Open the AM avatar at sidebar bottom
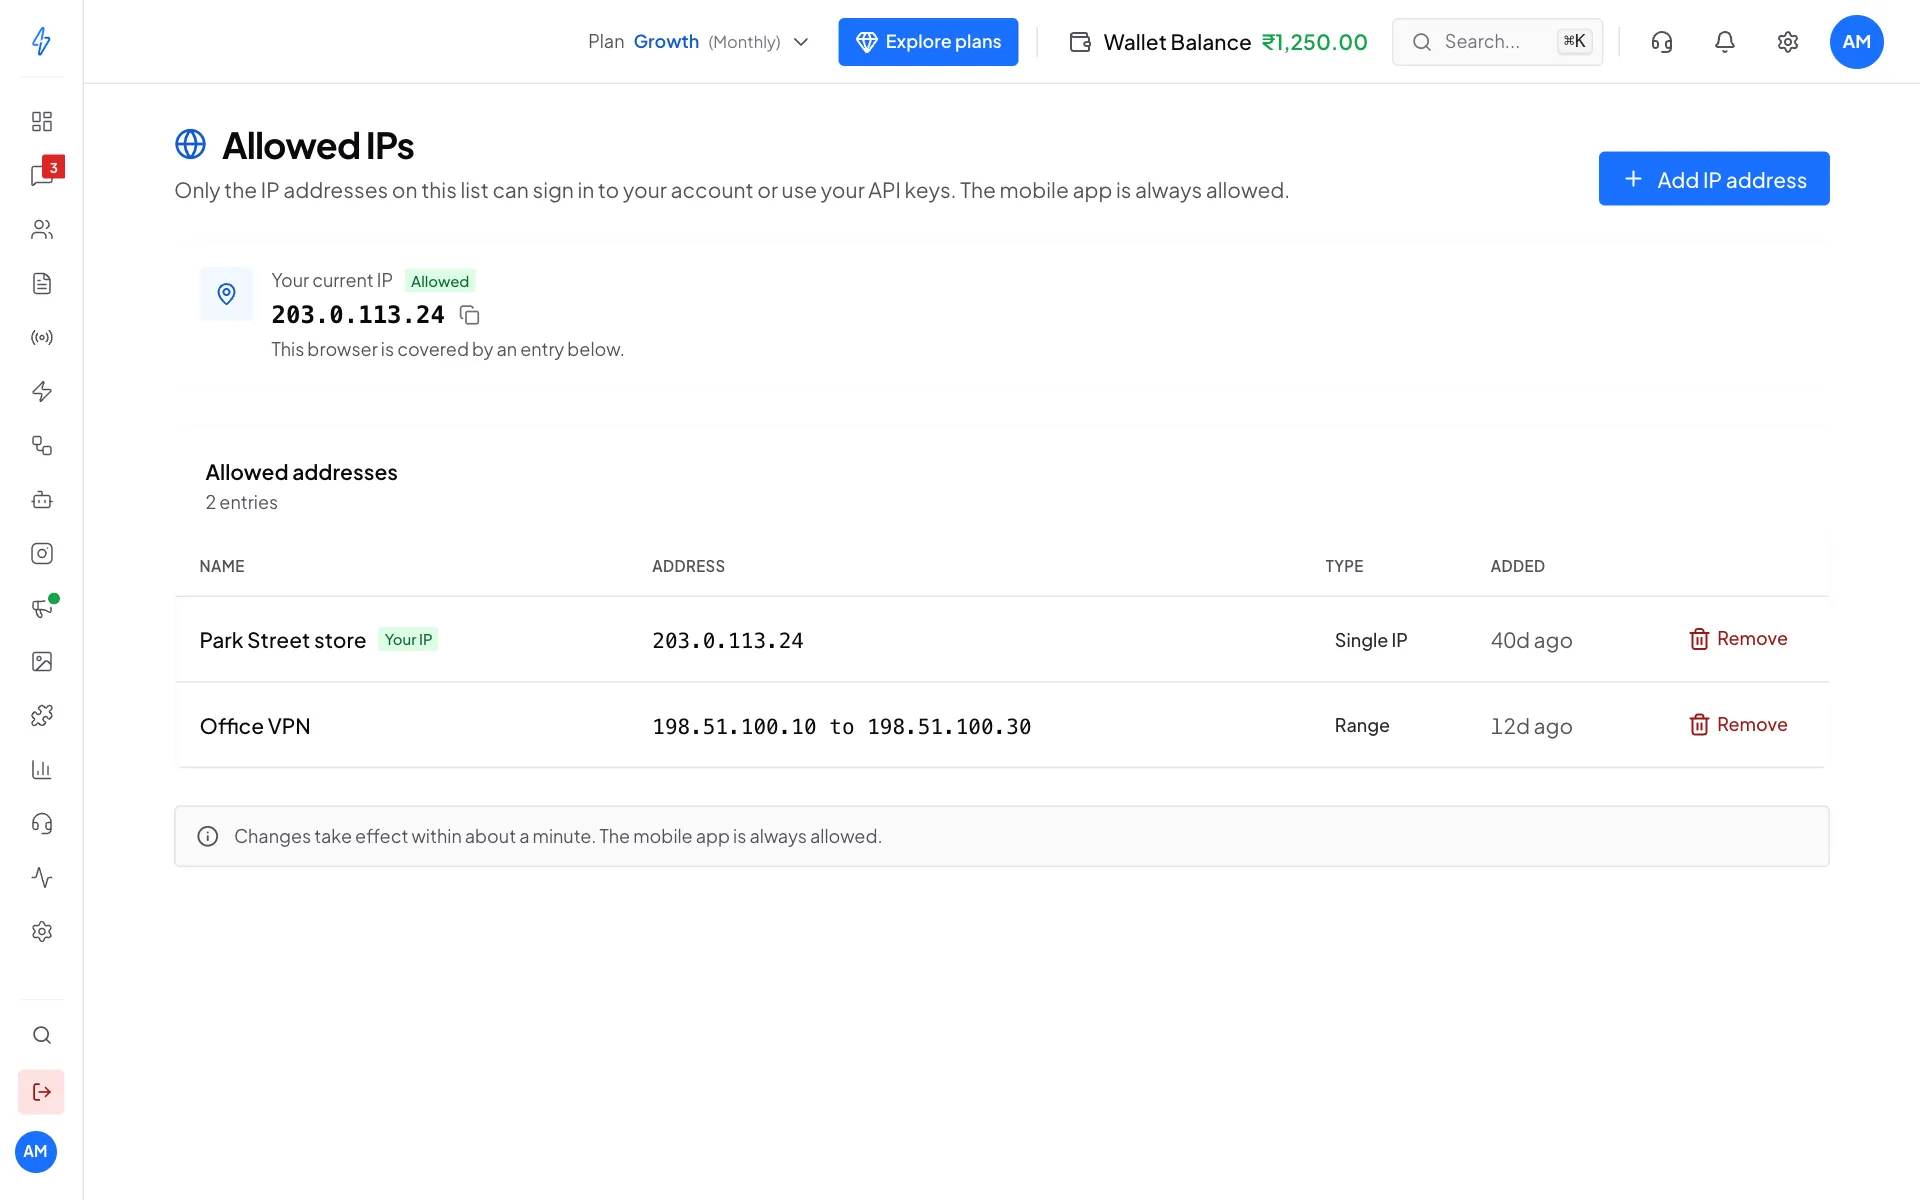 click(36, 1152)
